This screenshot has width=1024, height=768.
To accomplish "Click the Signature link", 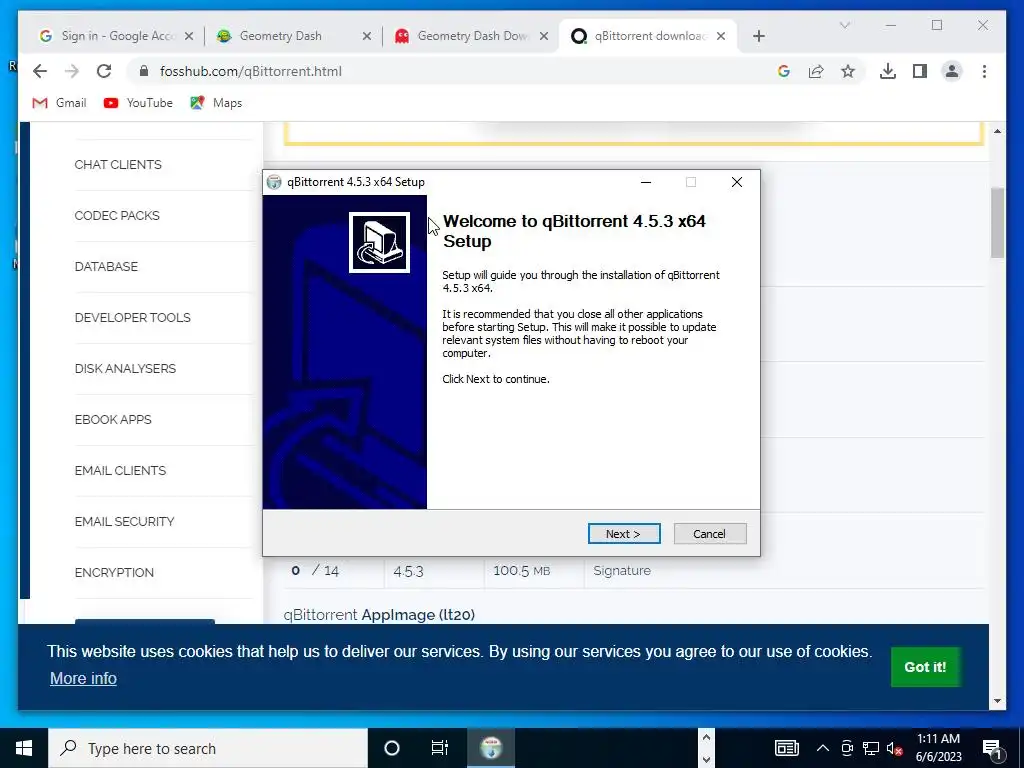I will [622, 570].
